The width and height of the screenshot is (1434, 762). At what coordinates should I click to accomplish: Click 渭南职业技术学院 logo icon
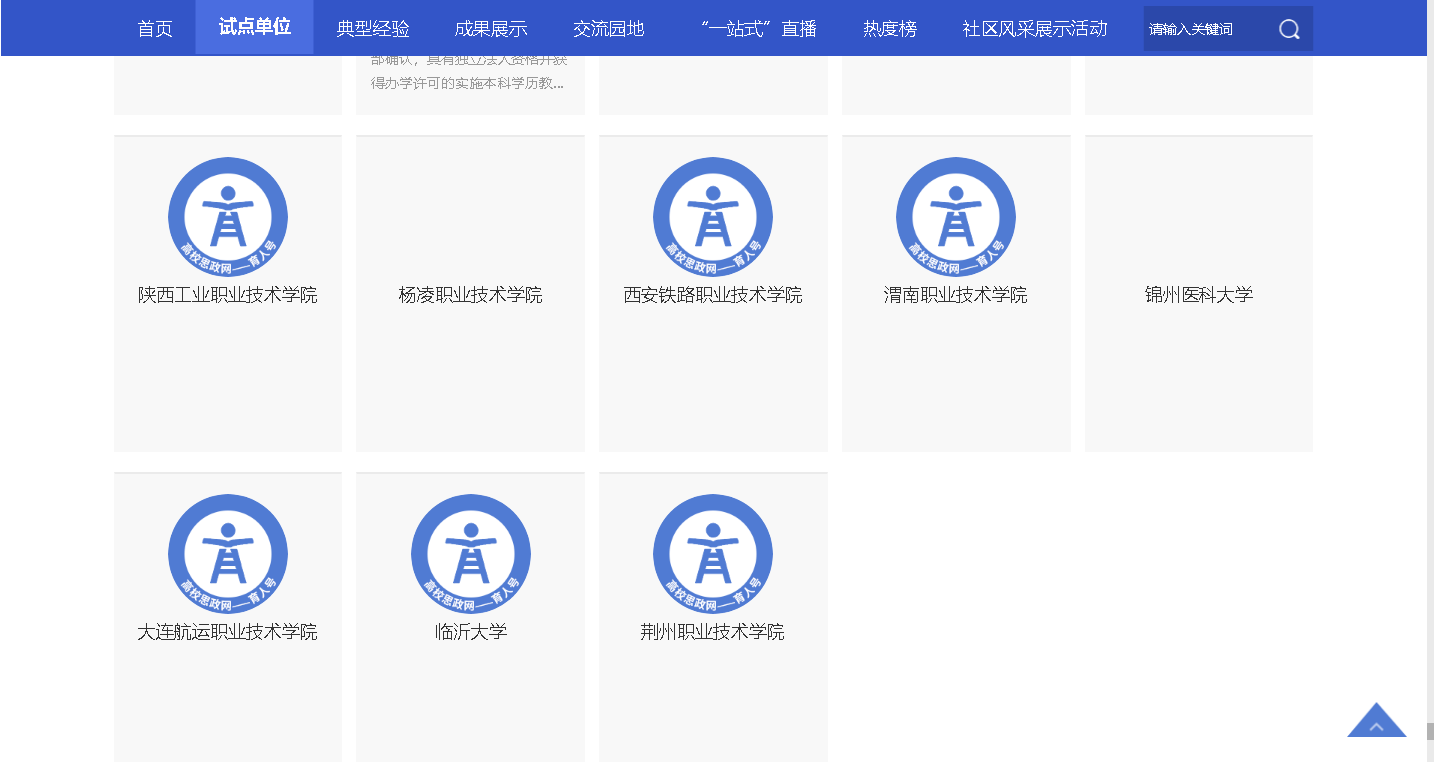pyautogui.click(x=956, y=217)
